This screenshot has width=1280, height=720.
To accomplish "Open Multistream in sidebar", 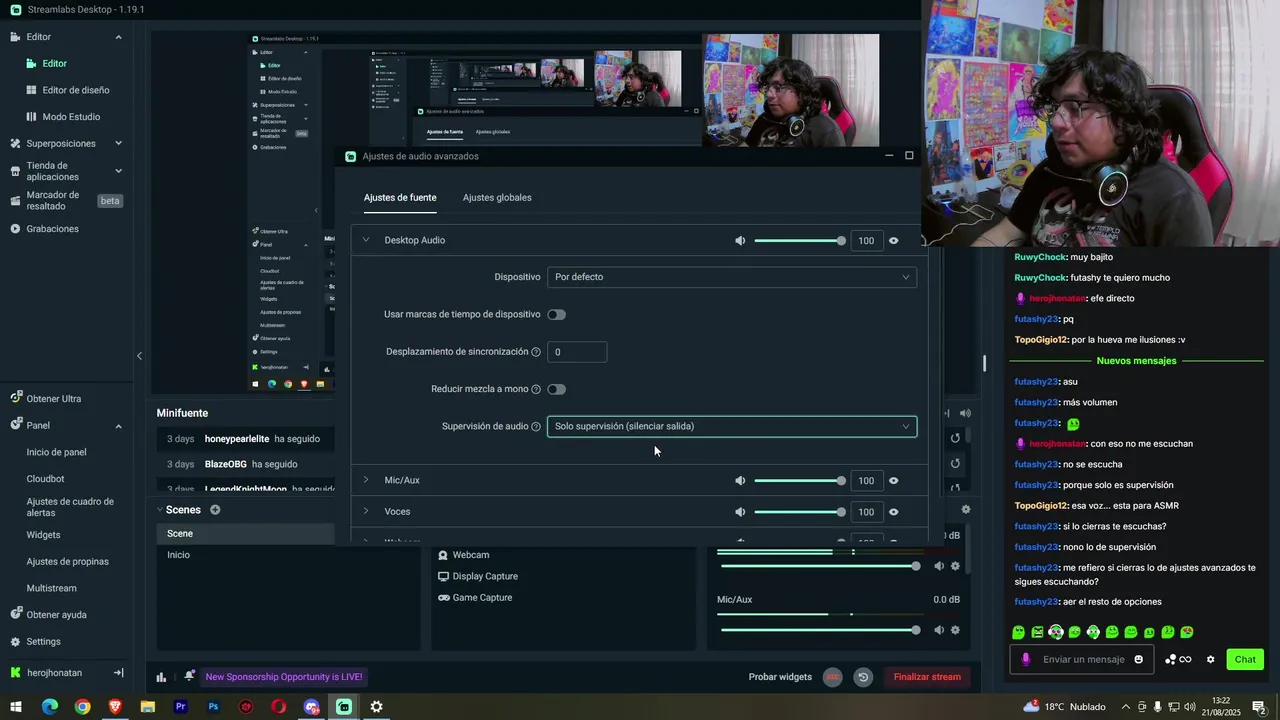I will point(51,588).
